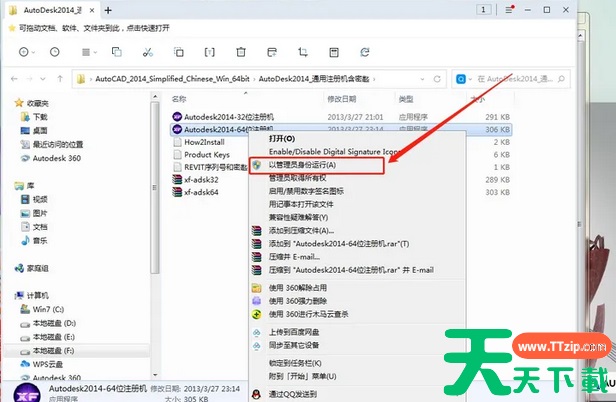The image size is (616, 402).
Task: Sort by the 名称 column header
Action: [179, 99]
